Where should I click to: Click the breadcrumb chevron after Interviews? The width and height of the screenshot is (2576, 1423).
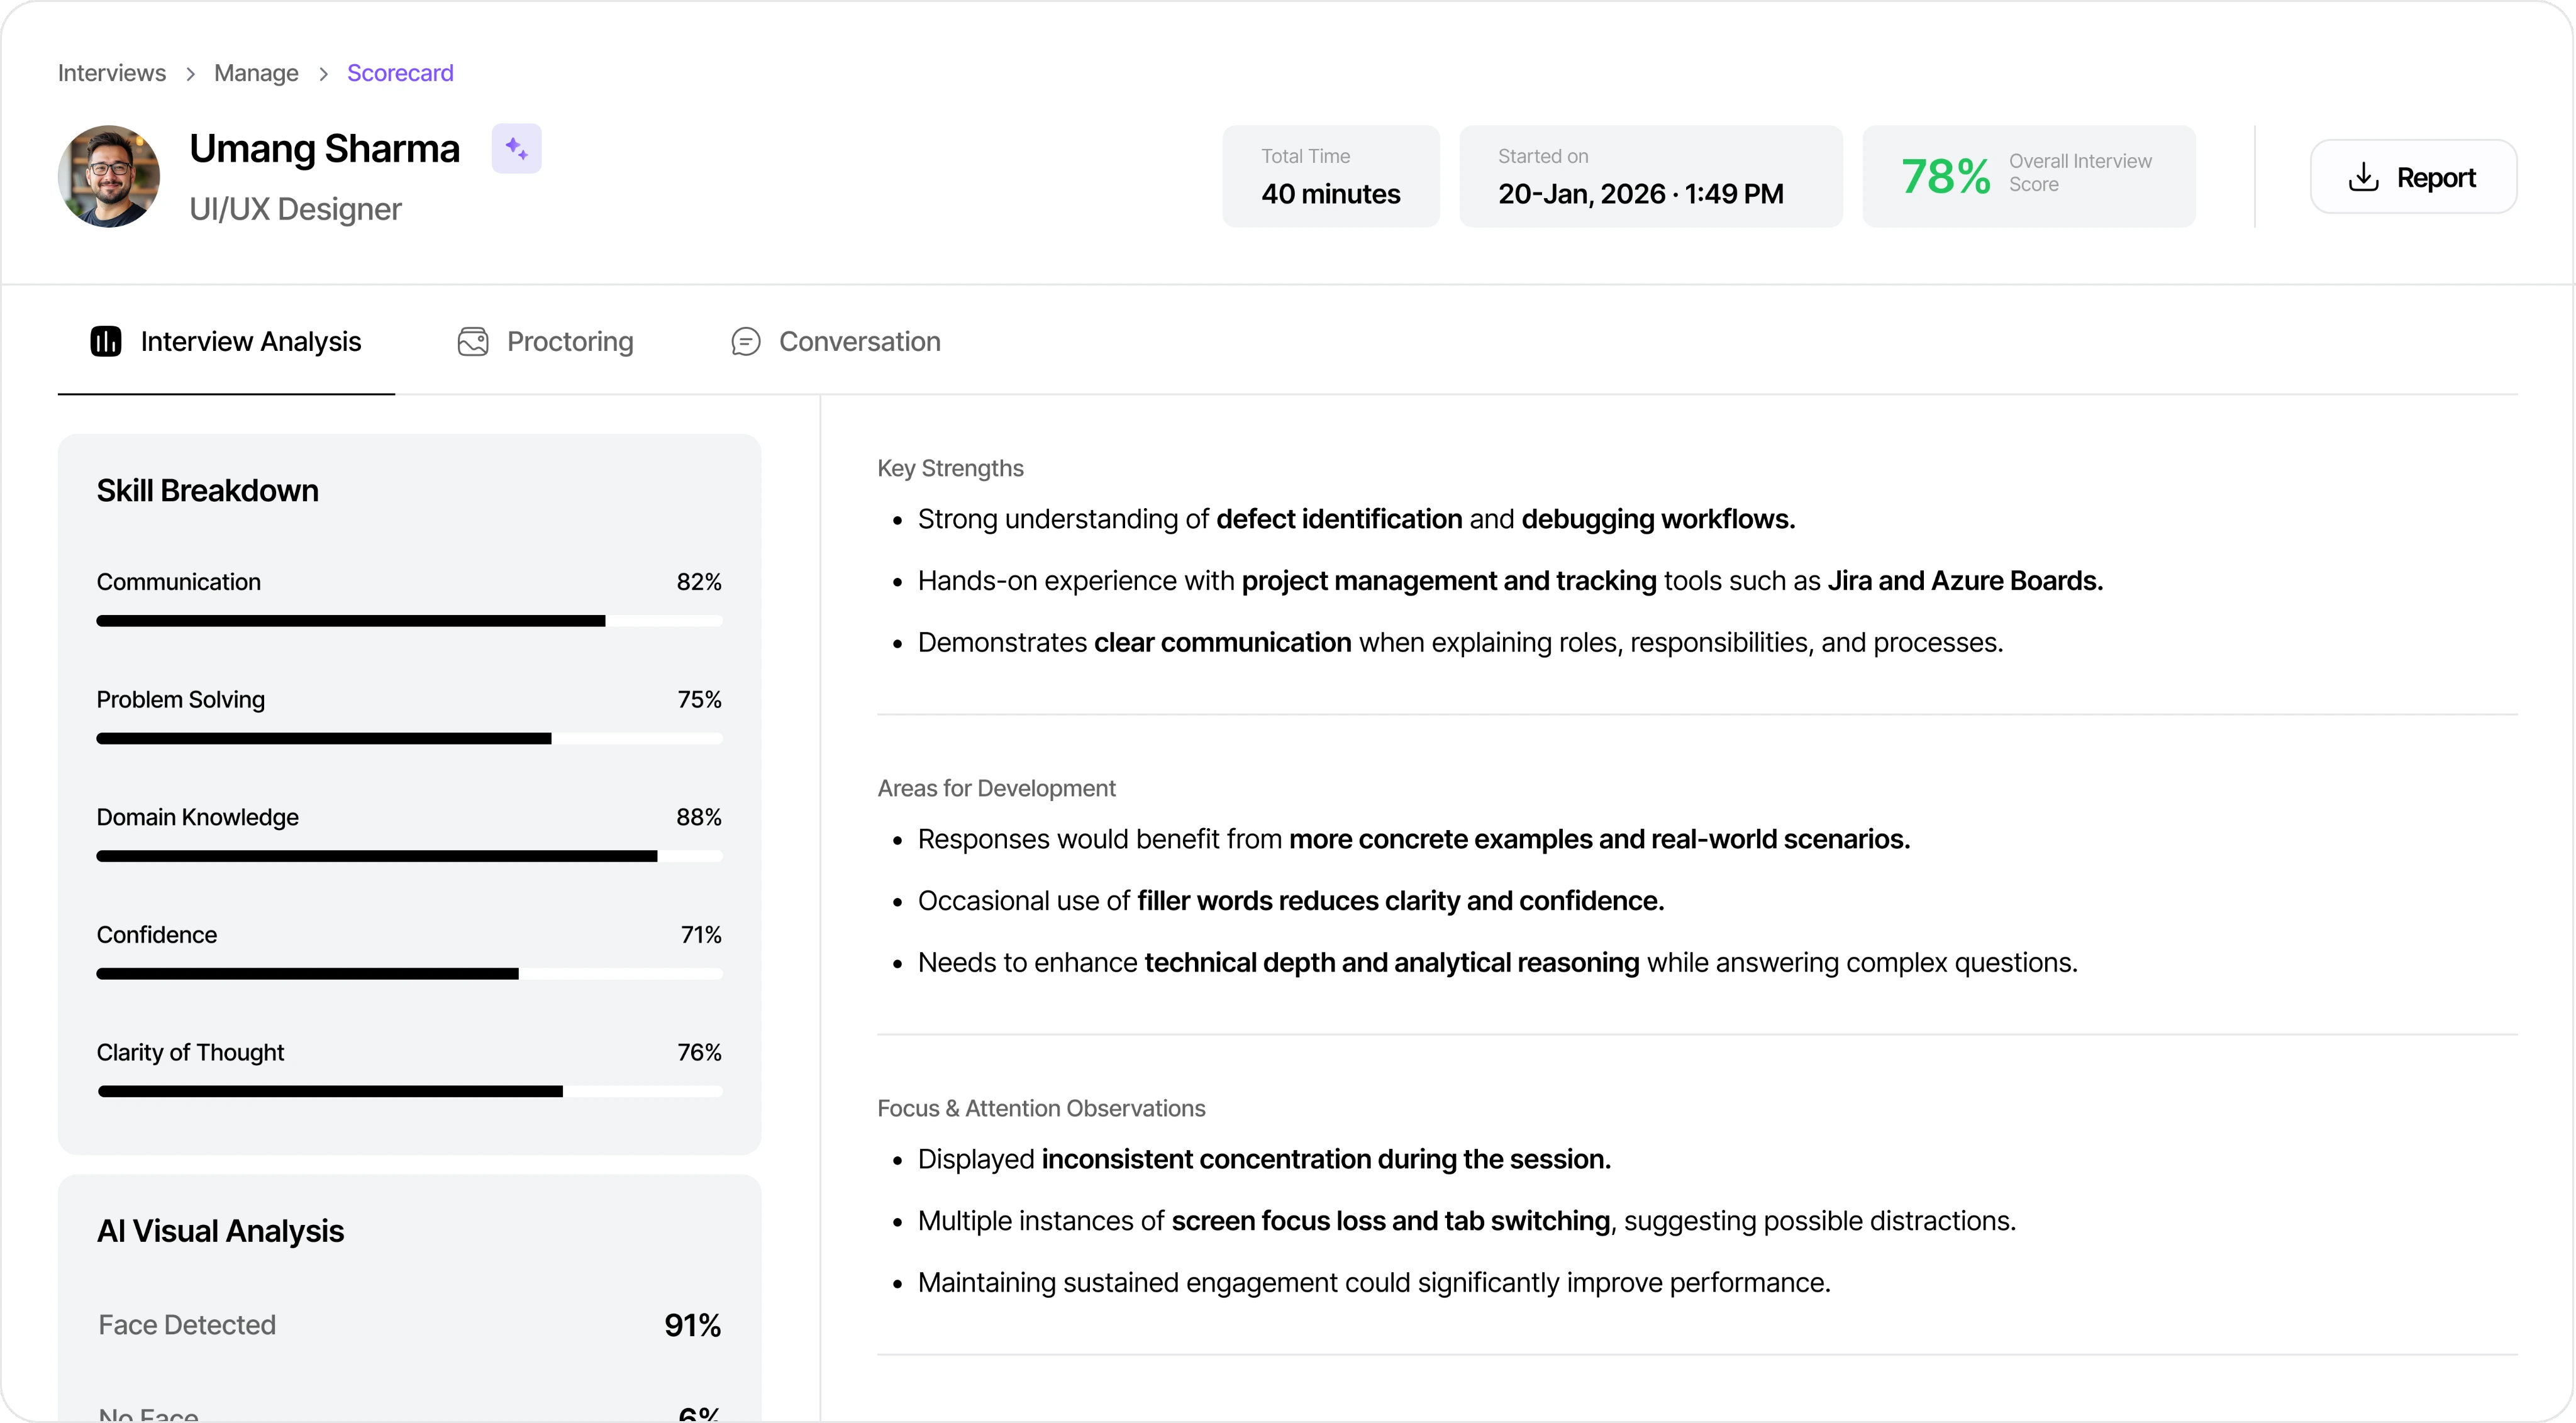tap(190, 73)
